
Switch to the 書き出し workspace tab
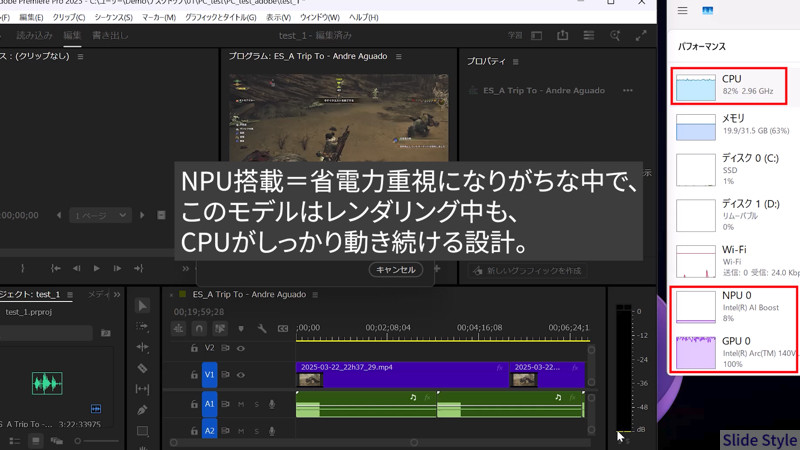(x=111, y=36)
